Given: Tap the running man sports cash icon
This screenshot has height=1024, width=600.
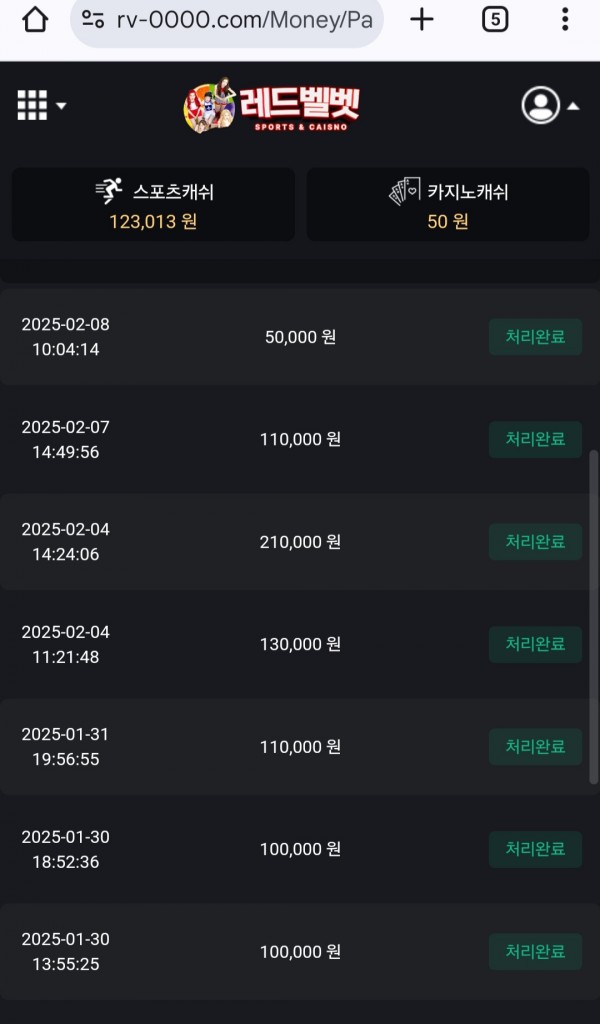Looking at the screenshot, I should [109, 191].
